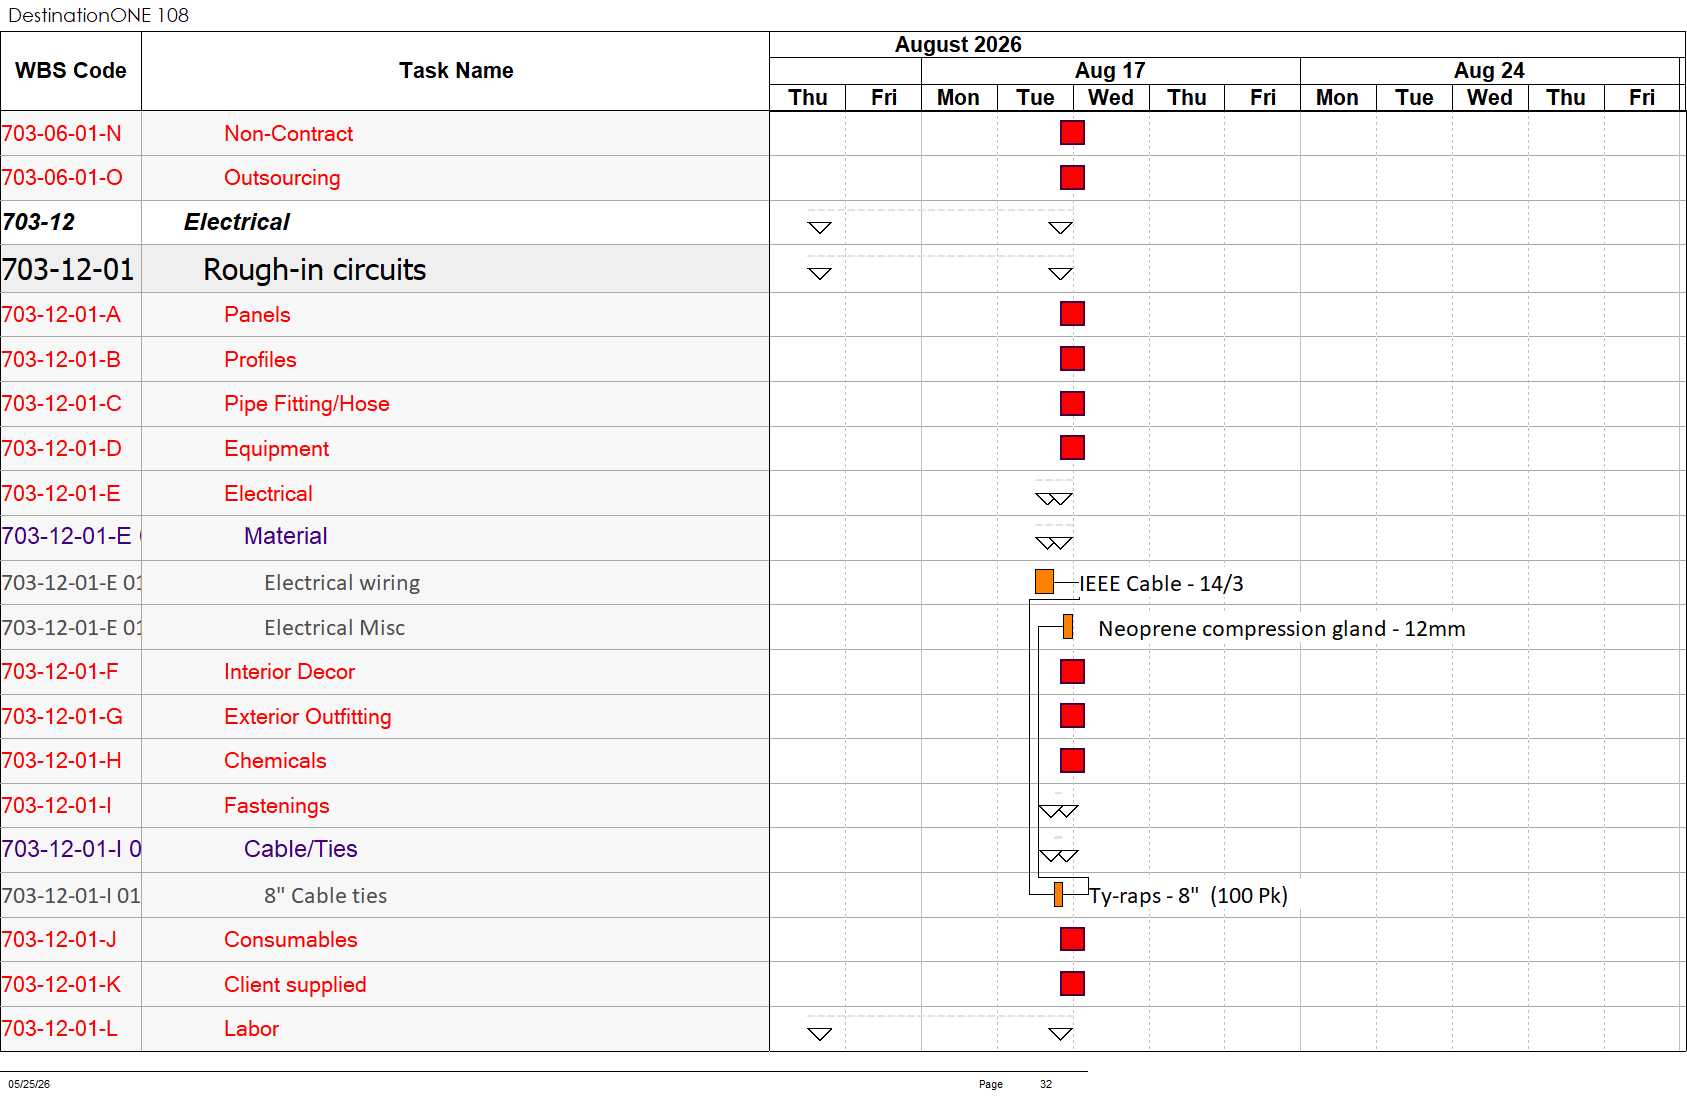Click the Neoprene compression gland - 12mm label

[x=1282, y=629]
